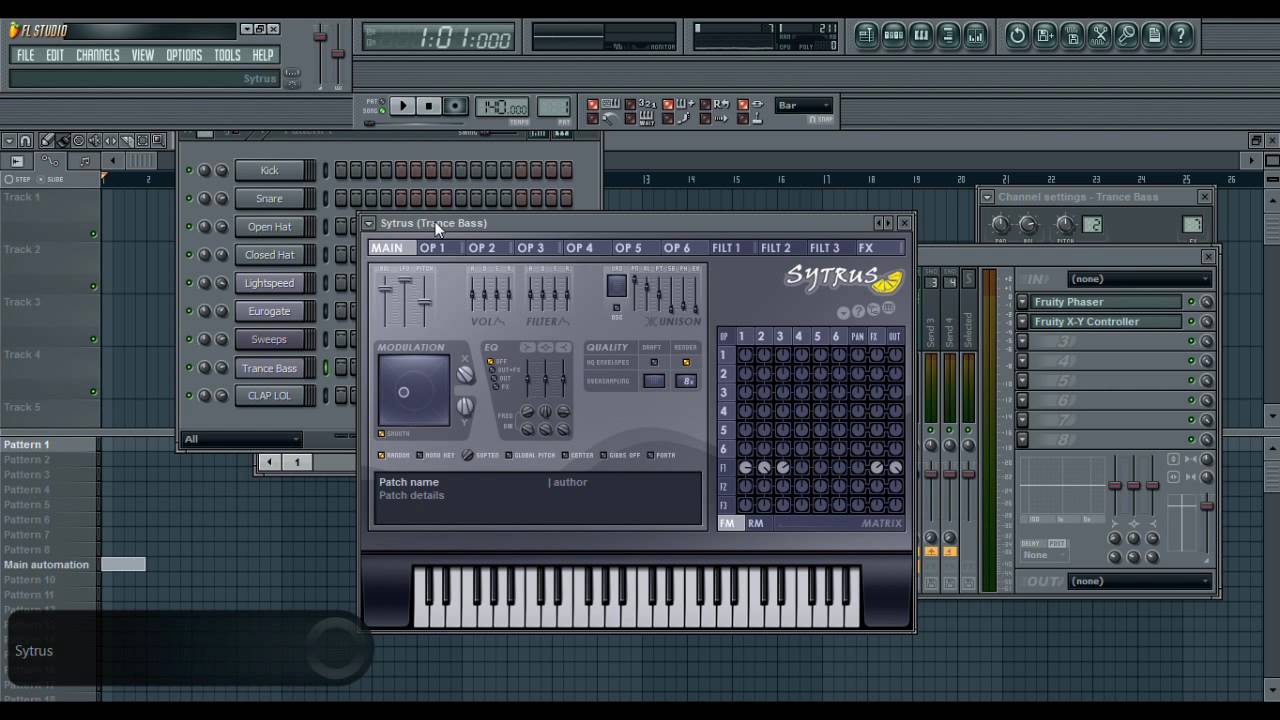Arm recording with the Record button
Image resolution: width=1280 pixels, height=720 pixels.
pos(455,106)
